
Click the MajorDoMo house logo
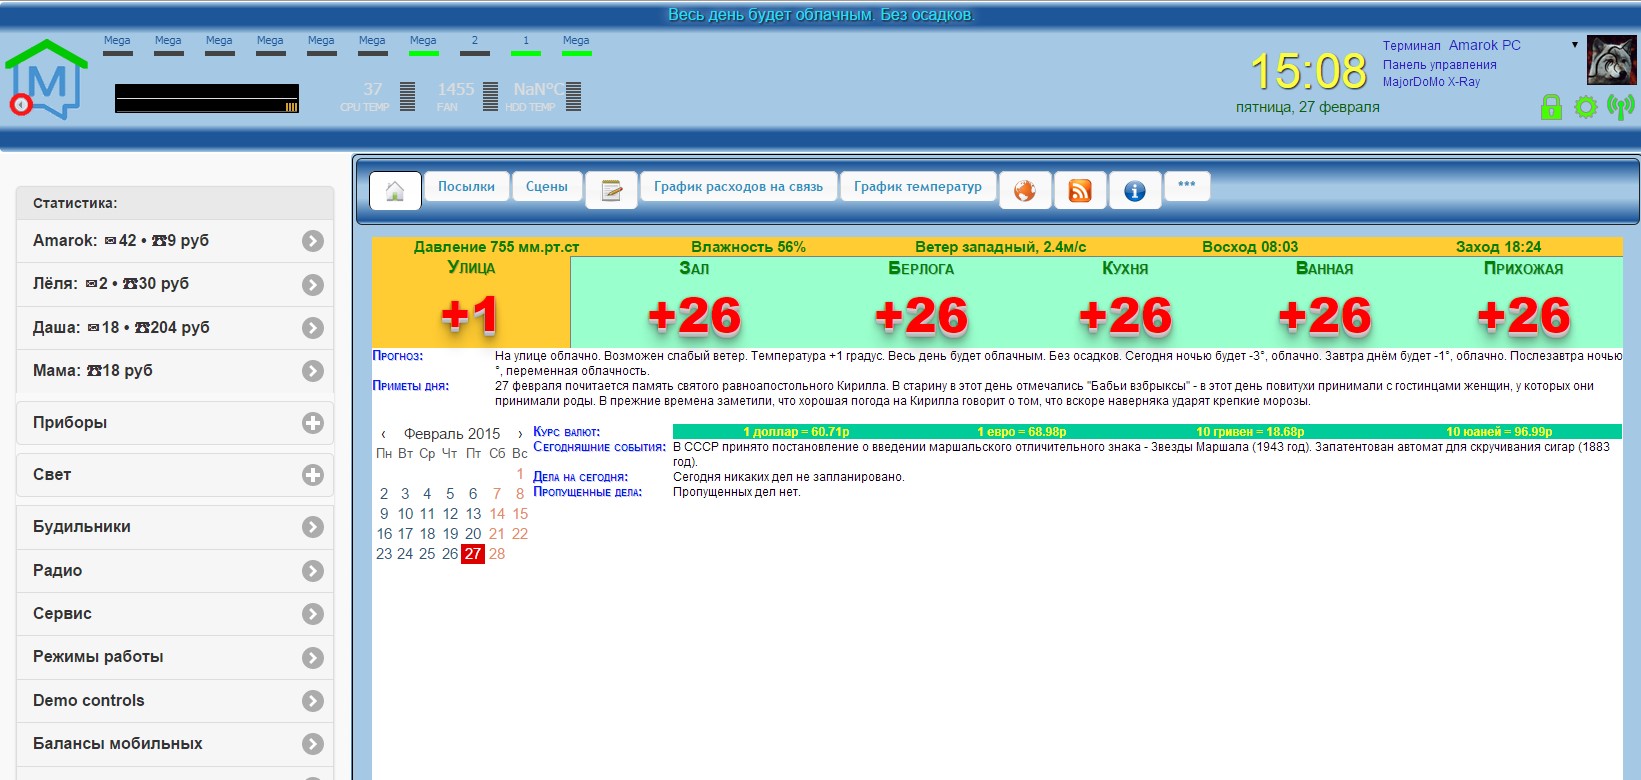[47, 78]
